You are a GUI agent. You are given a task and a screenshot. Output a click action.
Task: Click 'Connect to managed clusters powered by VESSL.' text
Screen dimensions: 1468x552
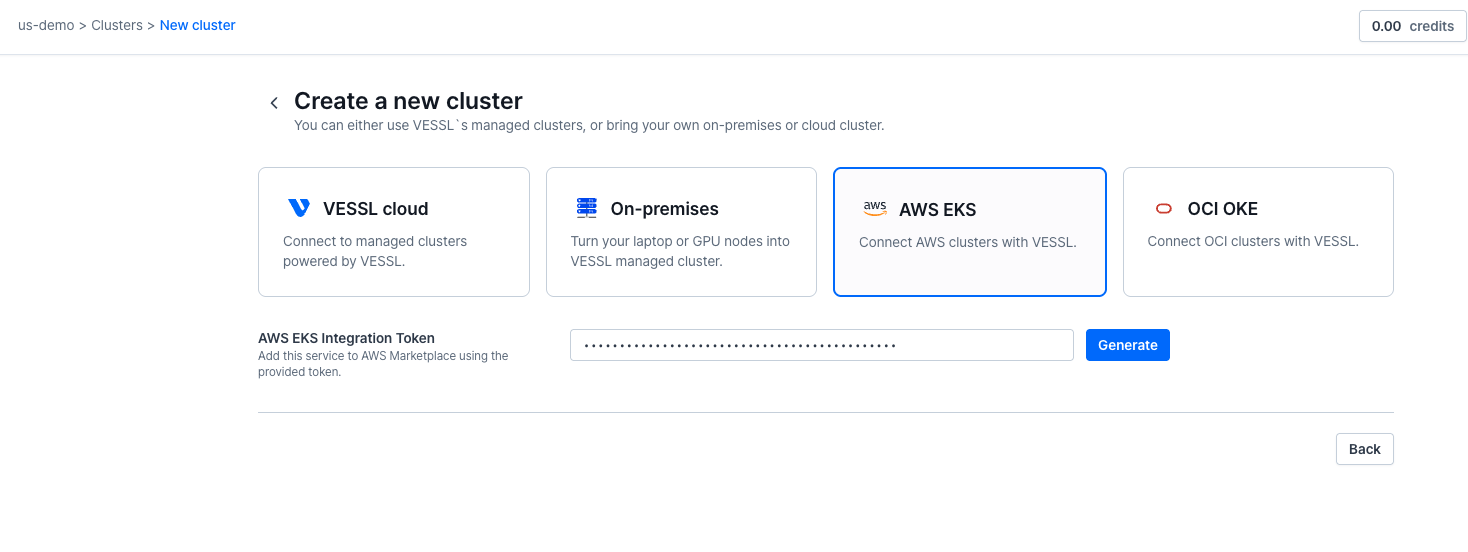pos(375,251)
